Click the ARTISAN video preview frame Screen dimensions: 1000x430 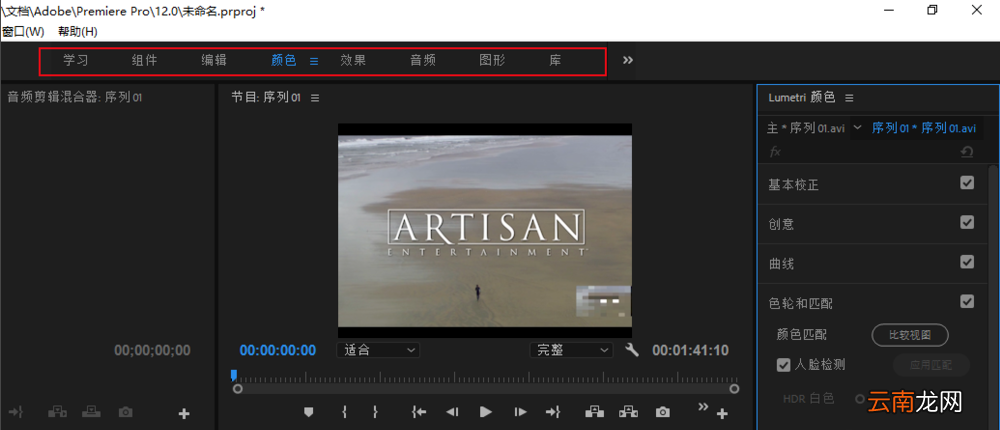tap(485, 230)
